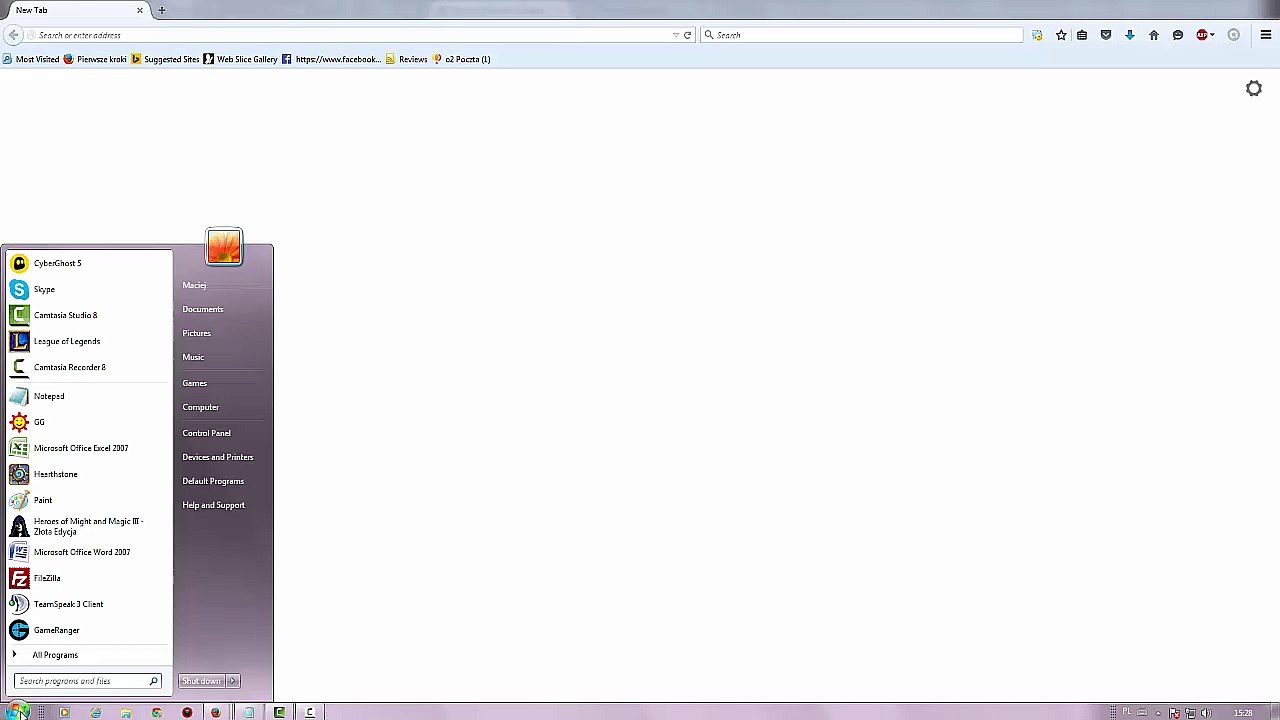Click the user account picture
This screenshot has height=720, width=1280.
point(224,247)
